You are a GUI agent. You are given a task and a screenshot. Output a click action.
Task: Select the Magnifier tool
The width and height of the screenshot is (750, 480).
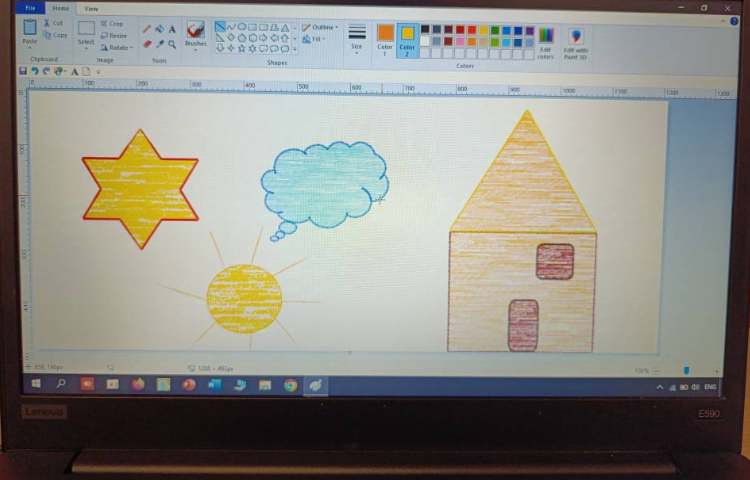click(x=172, y=44)
